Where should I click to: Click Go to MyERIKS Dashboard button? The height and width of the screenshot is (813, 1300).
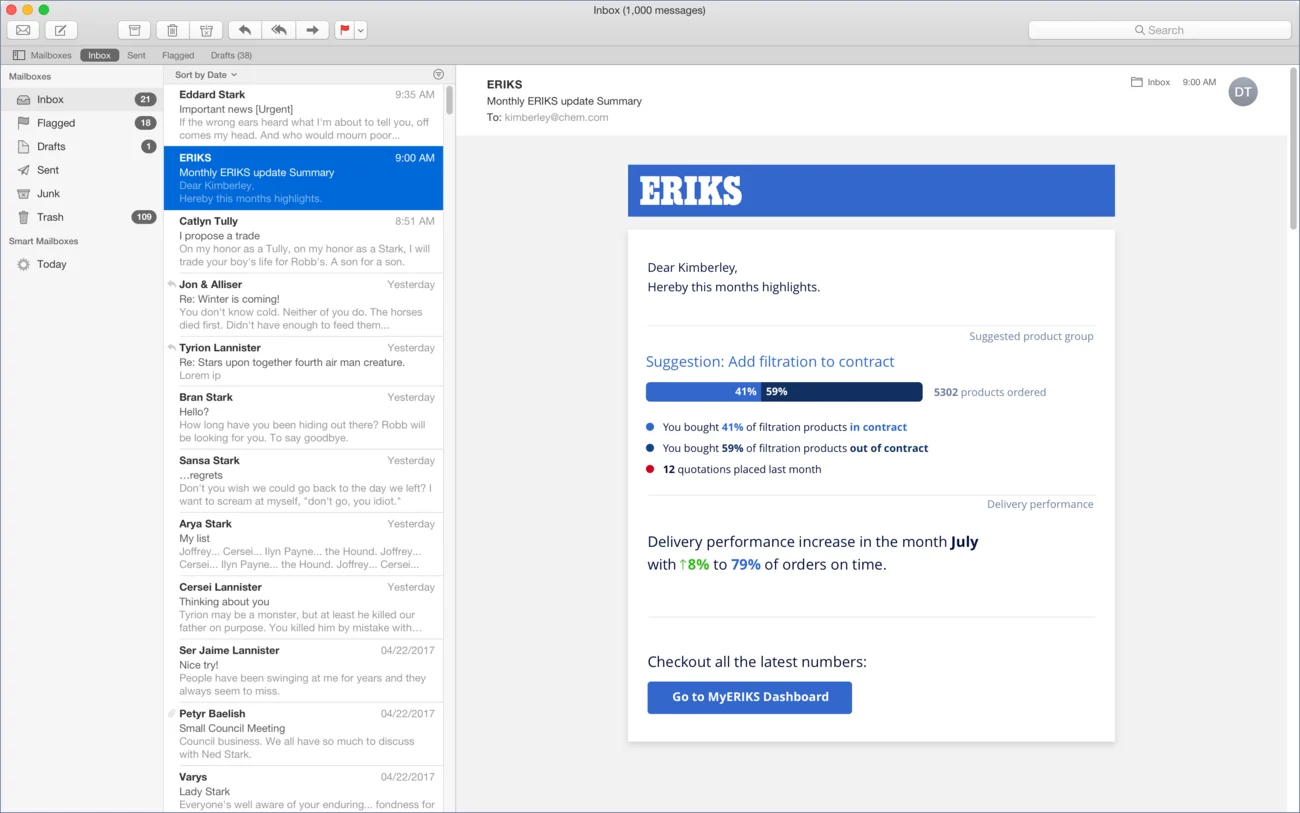tap(750, 697)
